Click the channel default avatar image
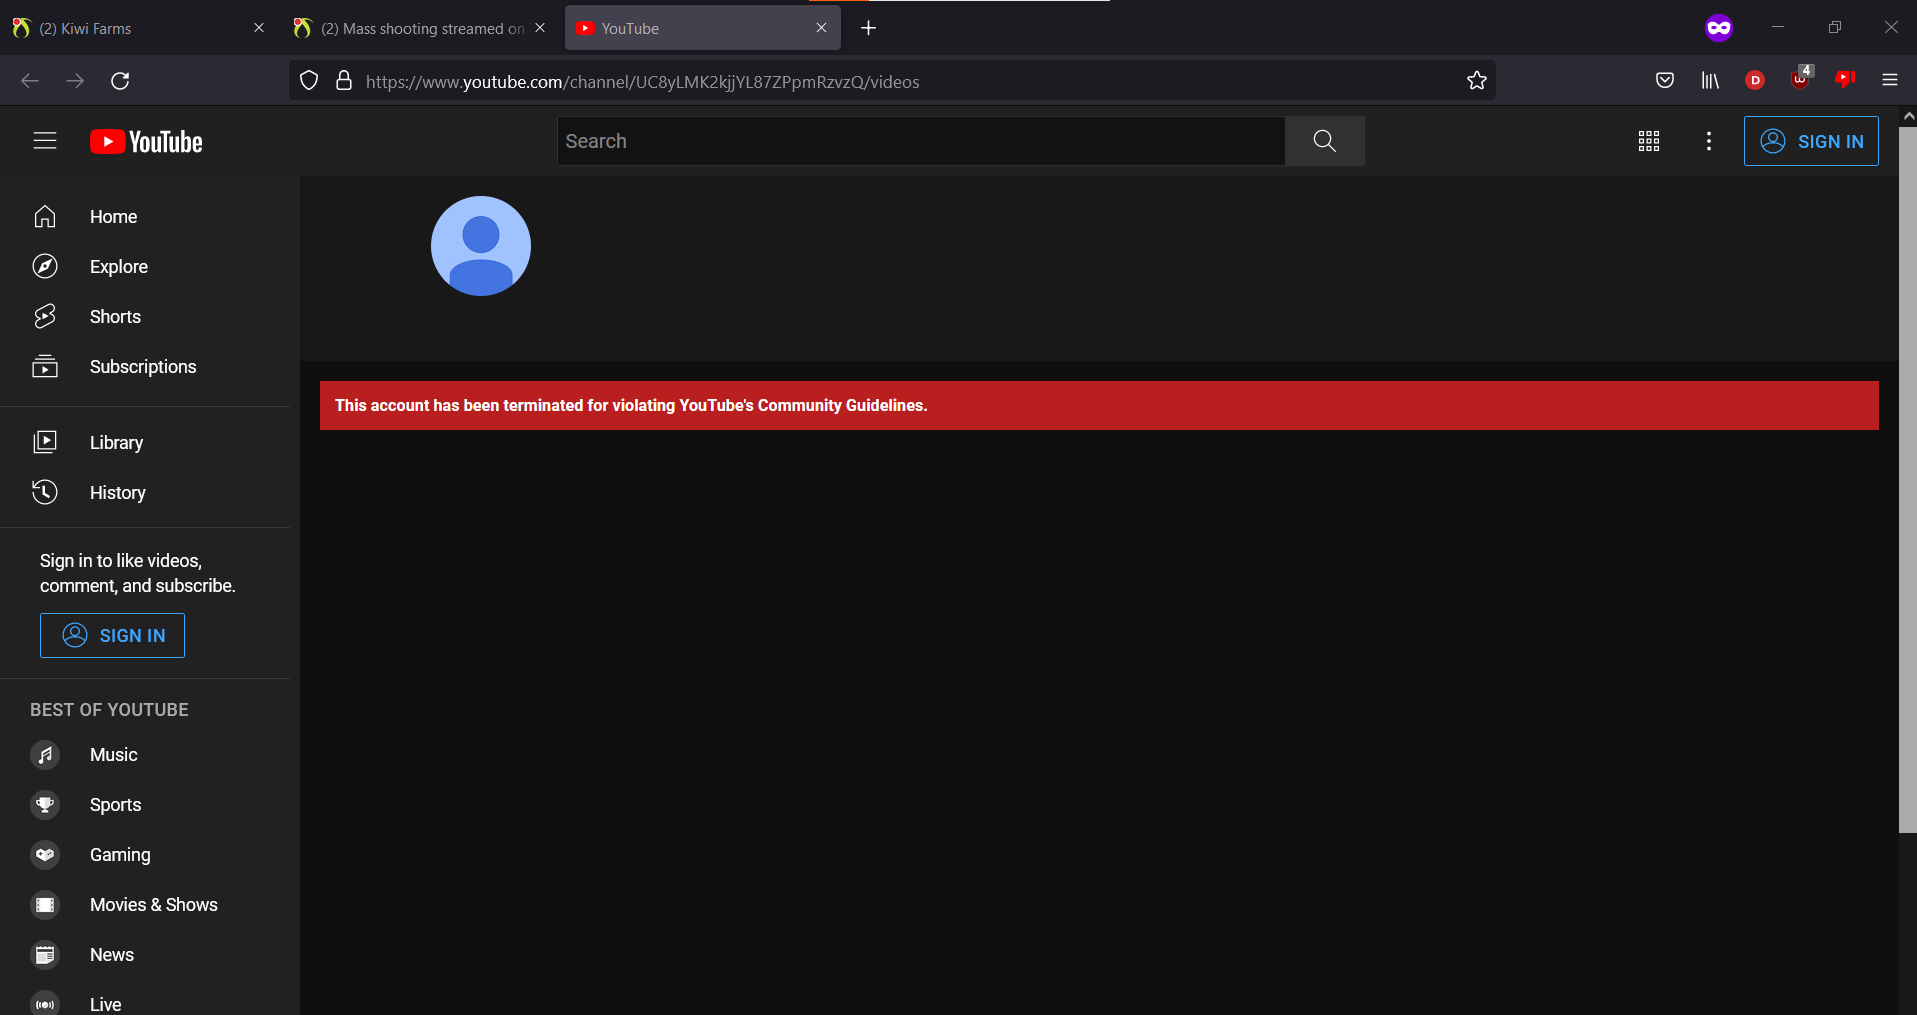Image resolution: width=1917 pixels, height=1015 pixels. coord(481,246)
